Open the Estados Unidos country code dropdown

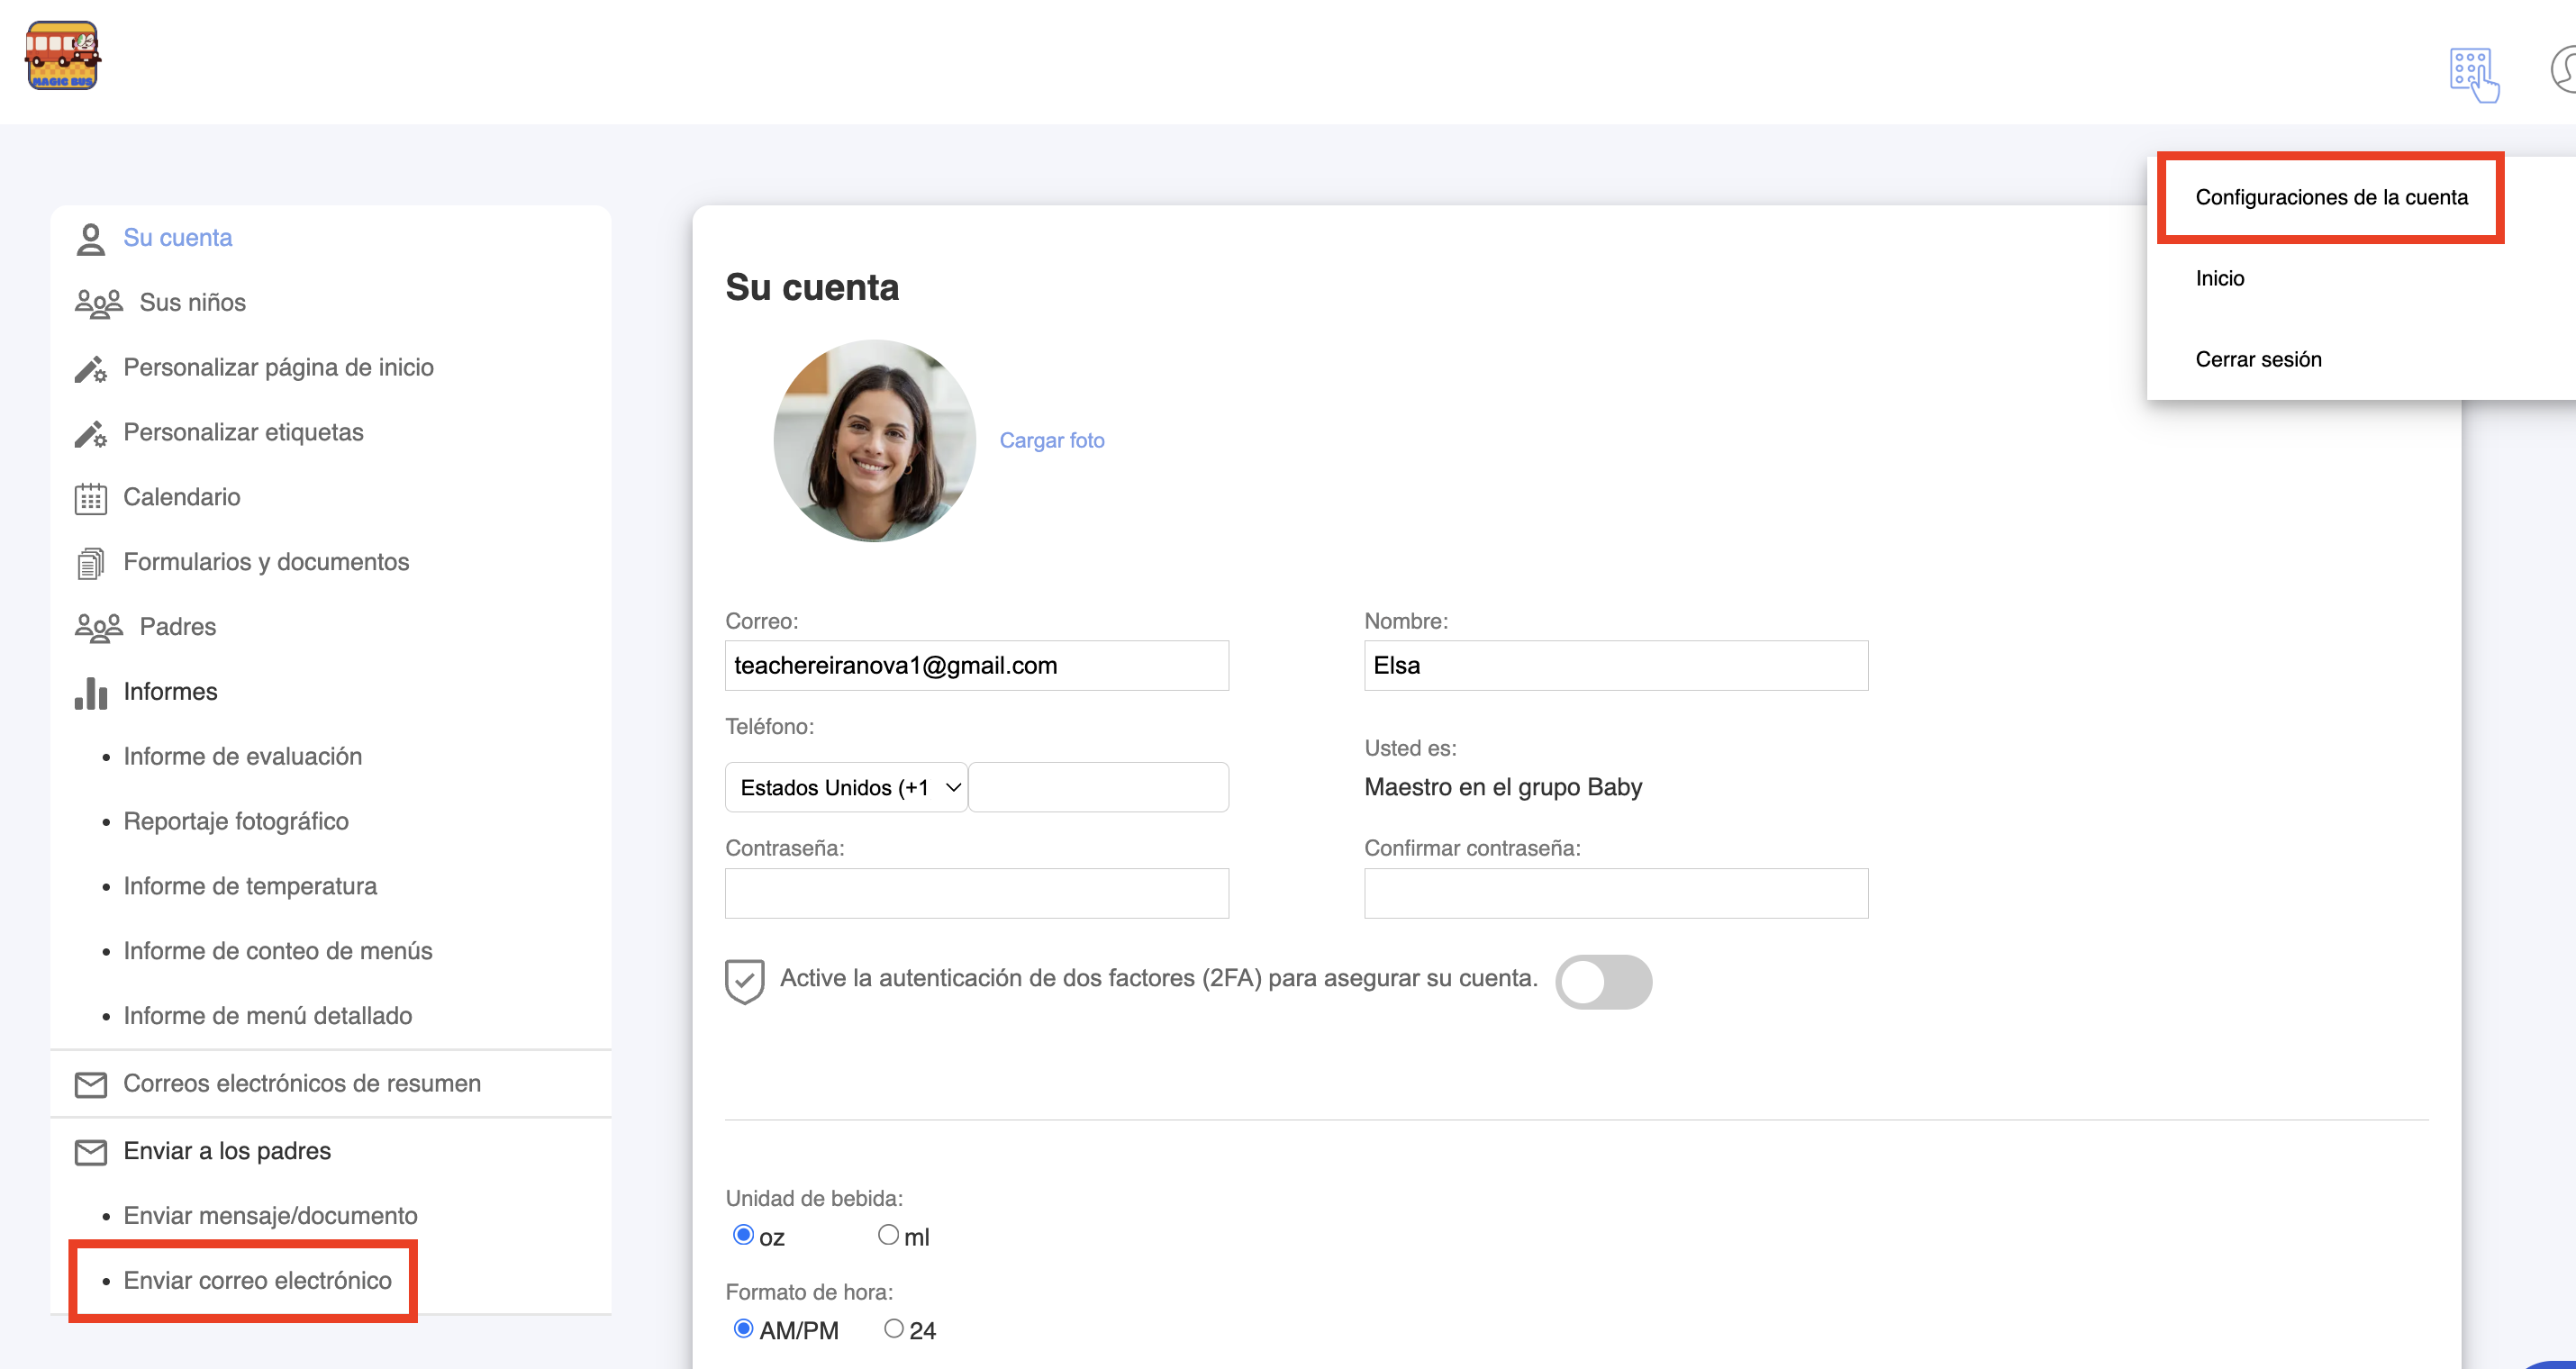[x=846, y=787]
